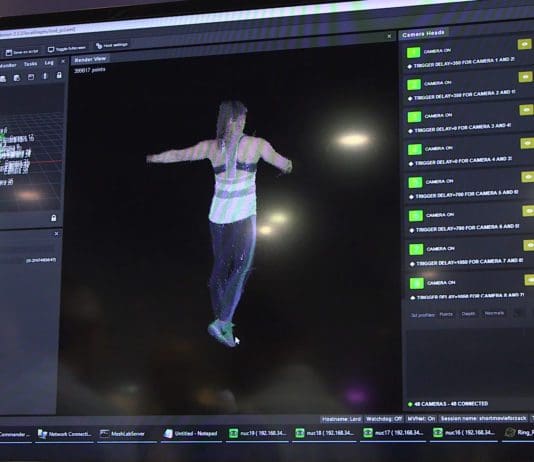
Task: Open the Camera Heads tab
Action: (423, 34)
